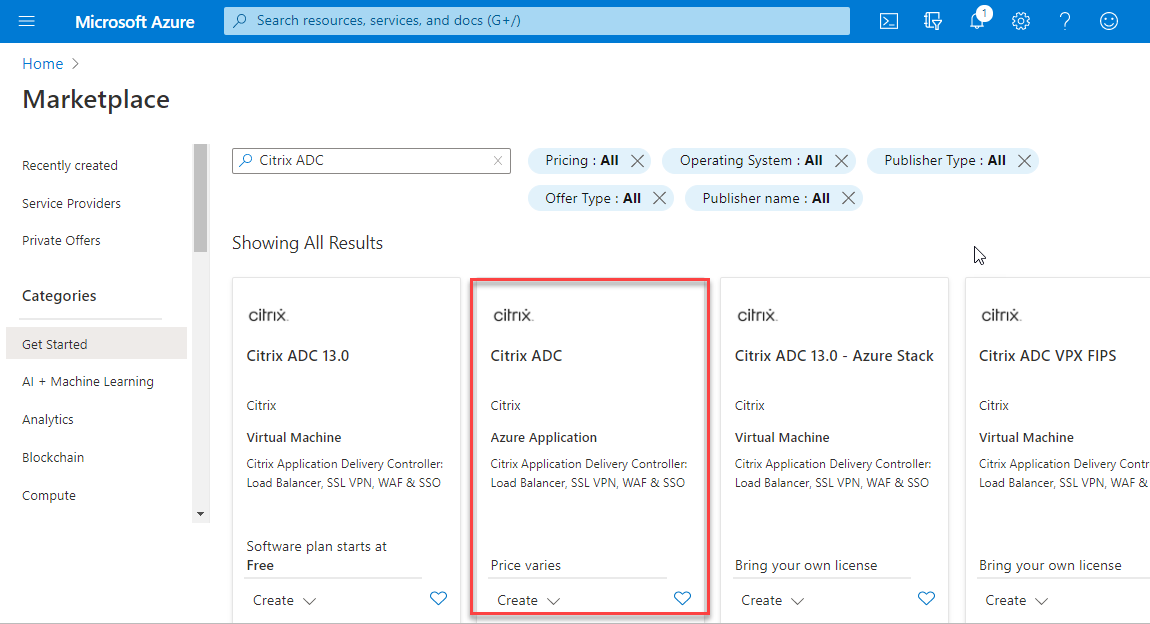
Task: Click the Azure Application offer type label
Action: coord(543,438)
